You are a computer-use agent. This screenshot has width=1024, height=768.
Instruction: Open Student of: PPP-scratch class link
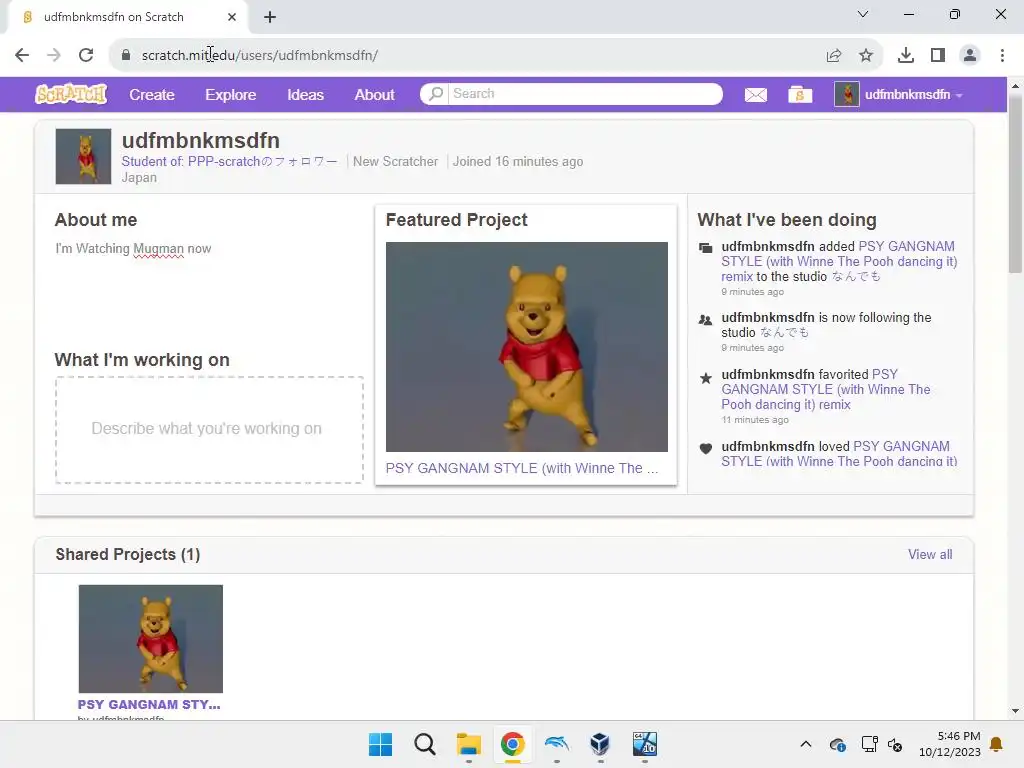(x=230, y=161)
